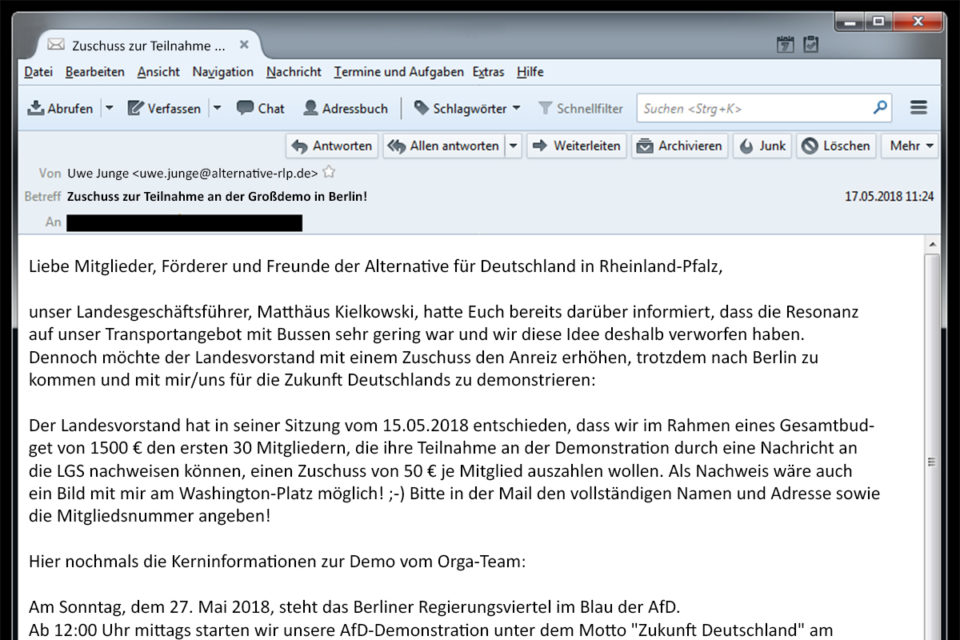Open the Chat toolbar button
This screenshot has height=640, width=960.
(x=261, y=108)
